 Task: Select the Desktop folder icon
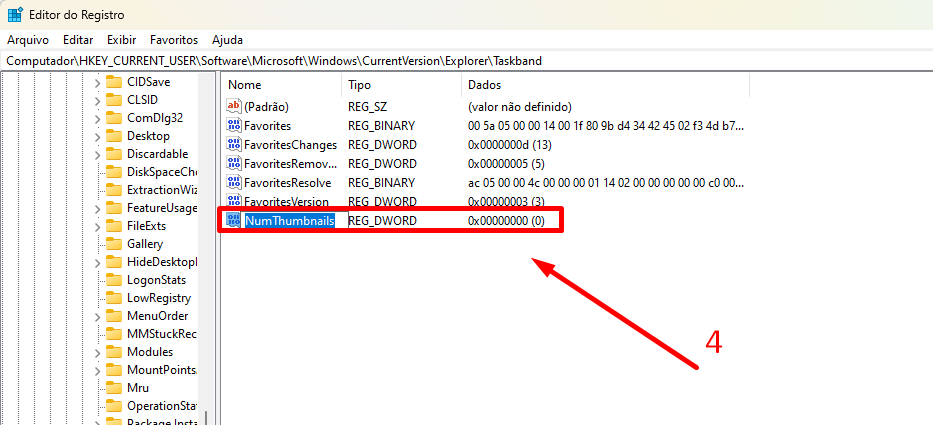coord(114,136)
